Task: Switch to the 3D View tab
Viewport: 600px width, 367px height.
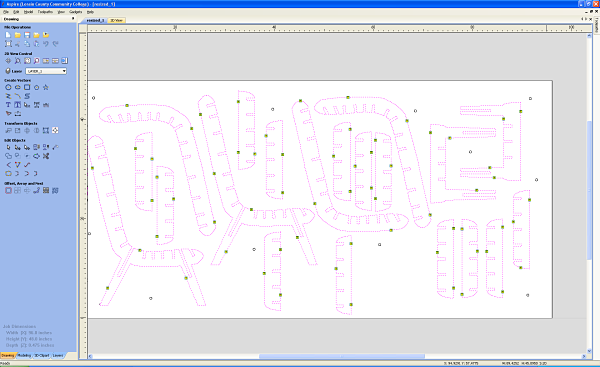Action: [116, 20]
